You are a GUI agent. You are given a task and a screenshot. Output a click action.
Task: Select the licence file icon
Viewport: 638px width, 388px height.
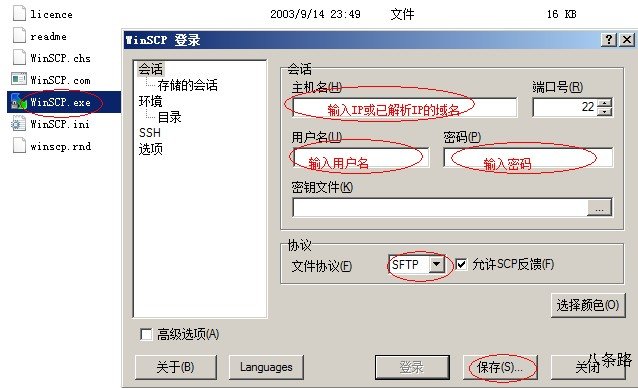click(19, 13)
